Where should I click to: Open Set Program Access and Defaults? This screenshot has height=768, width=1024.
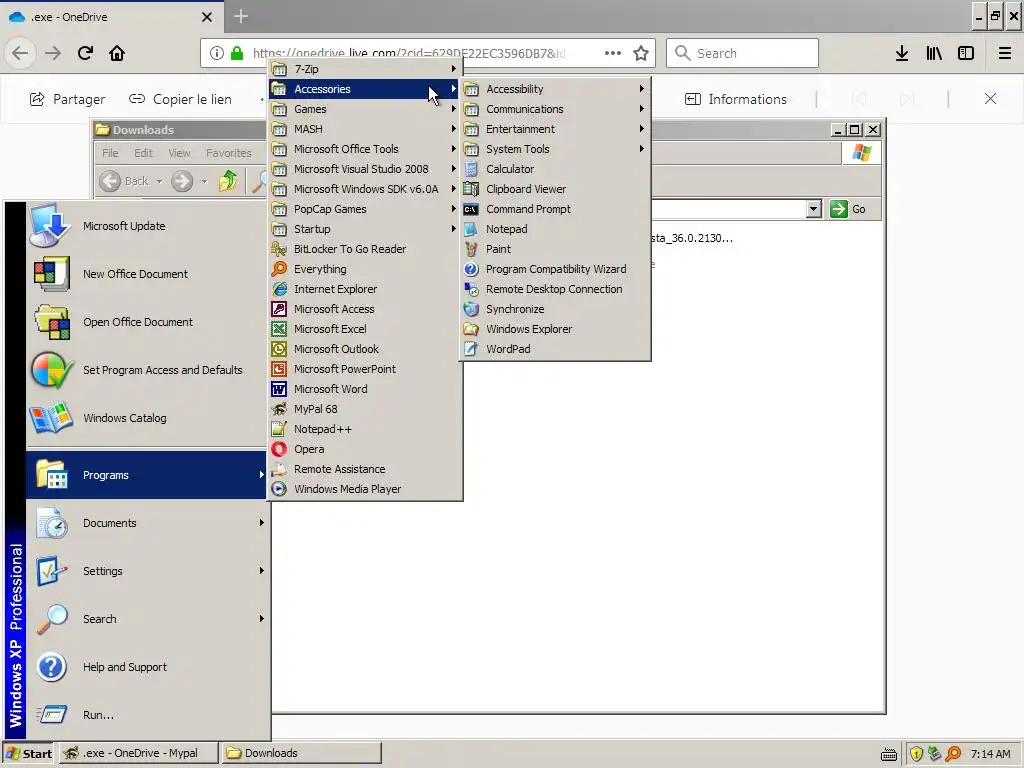click(x=147, y=370)
